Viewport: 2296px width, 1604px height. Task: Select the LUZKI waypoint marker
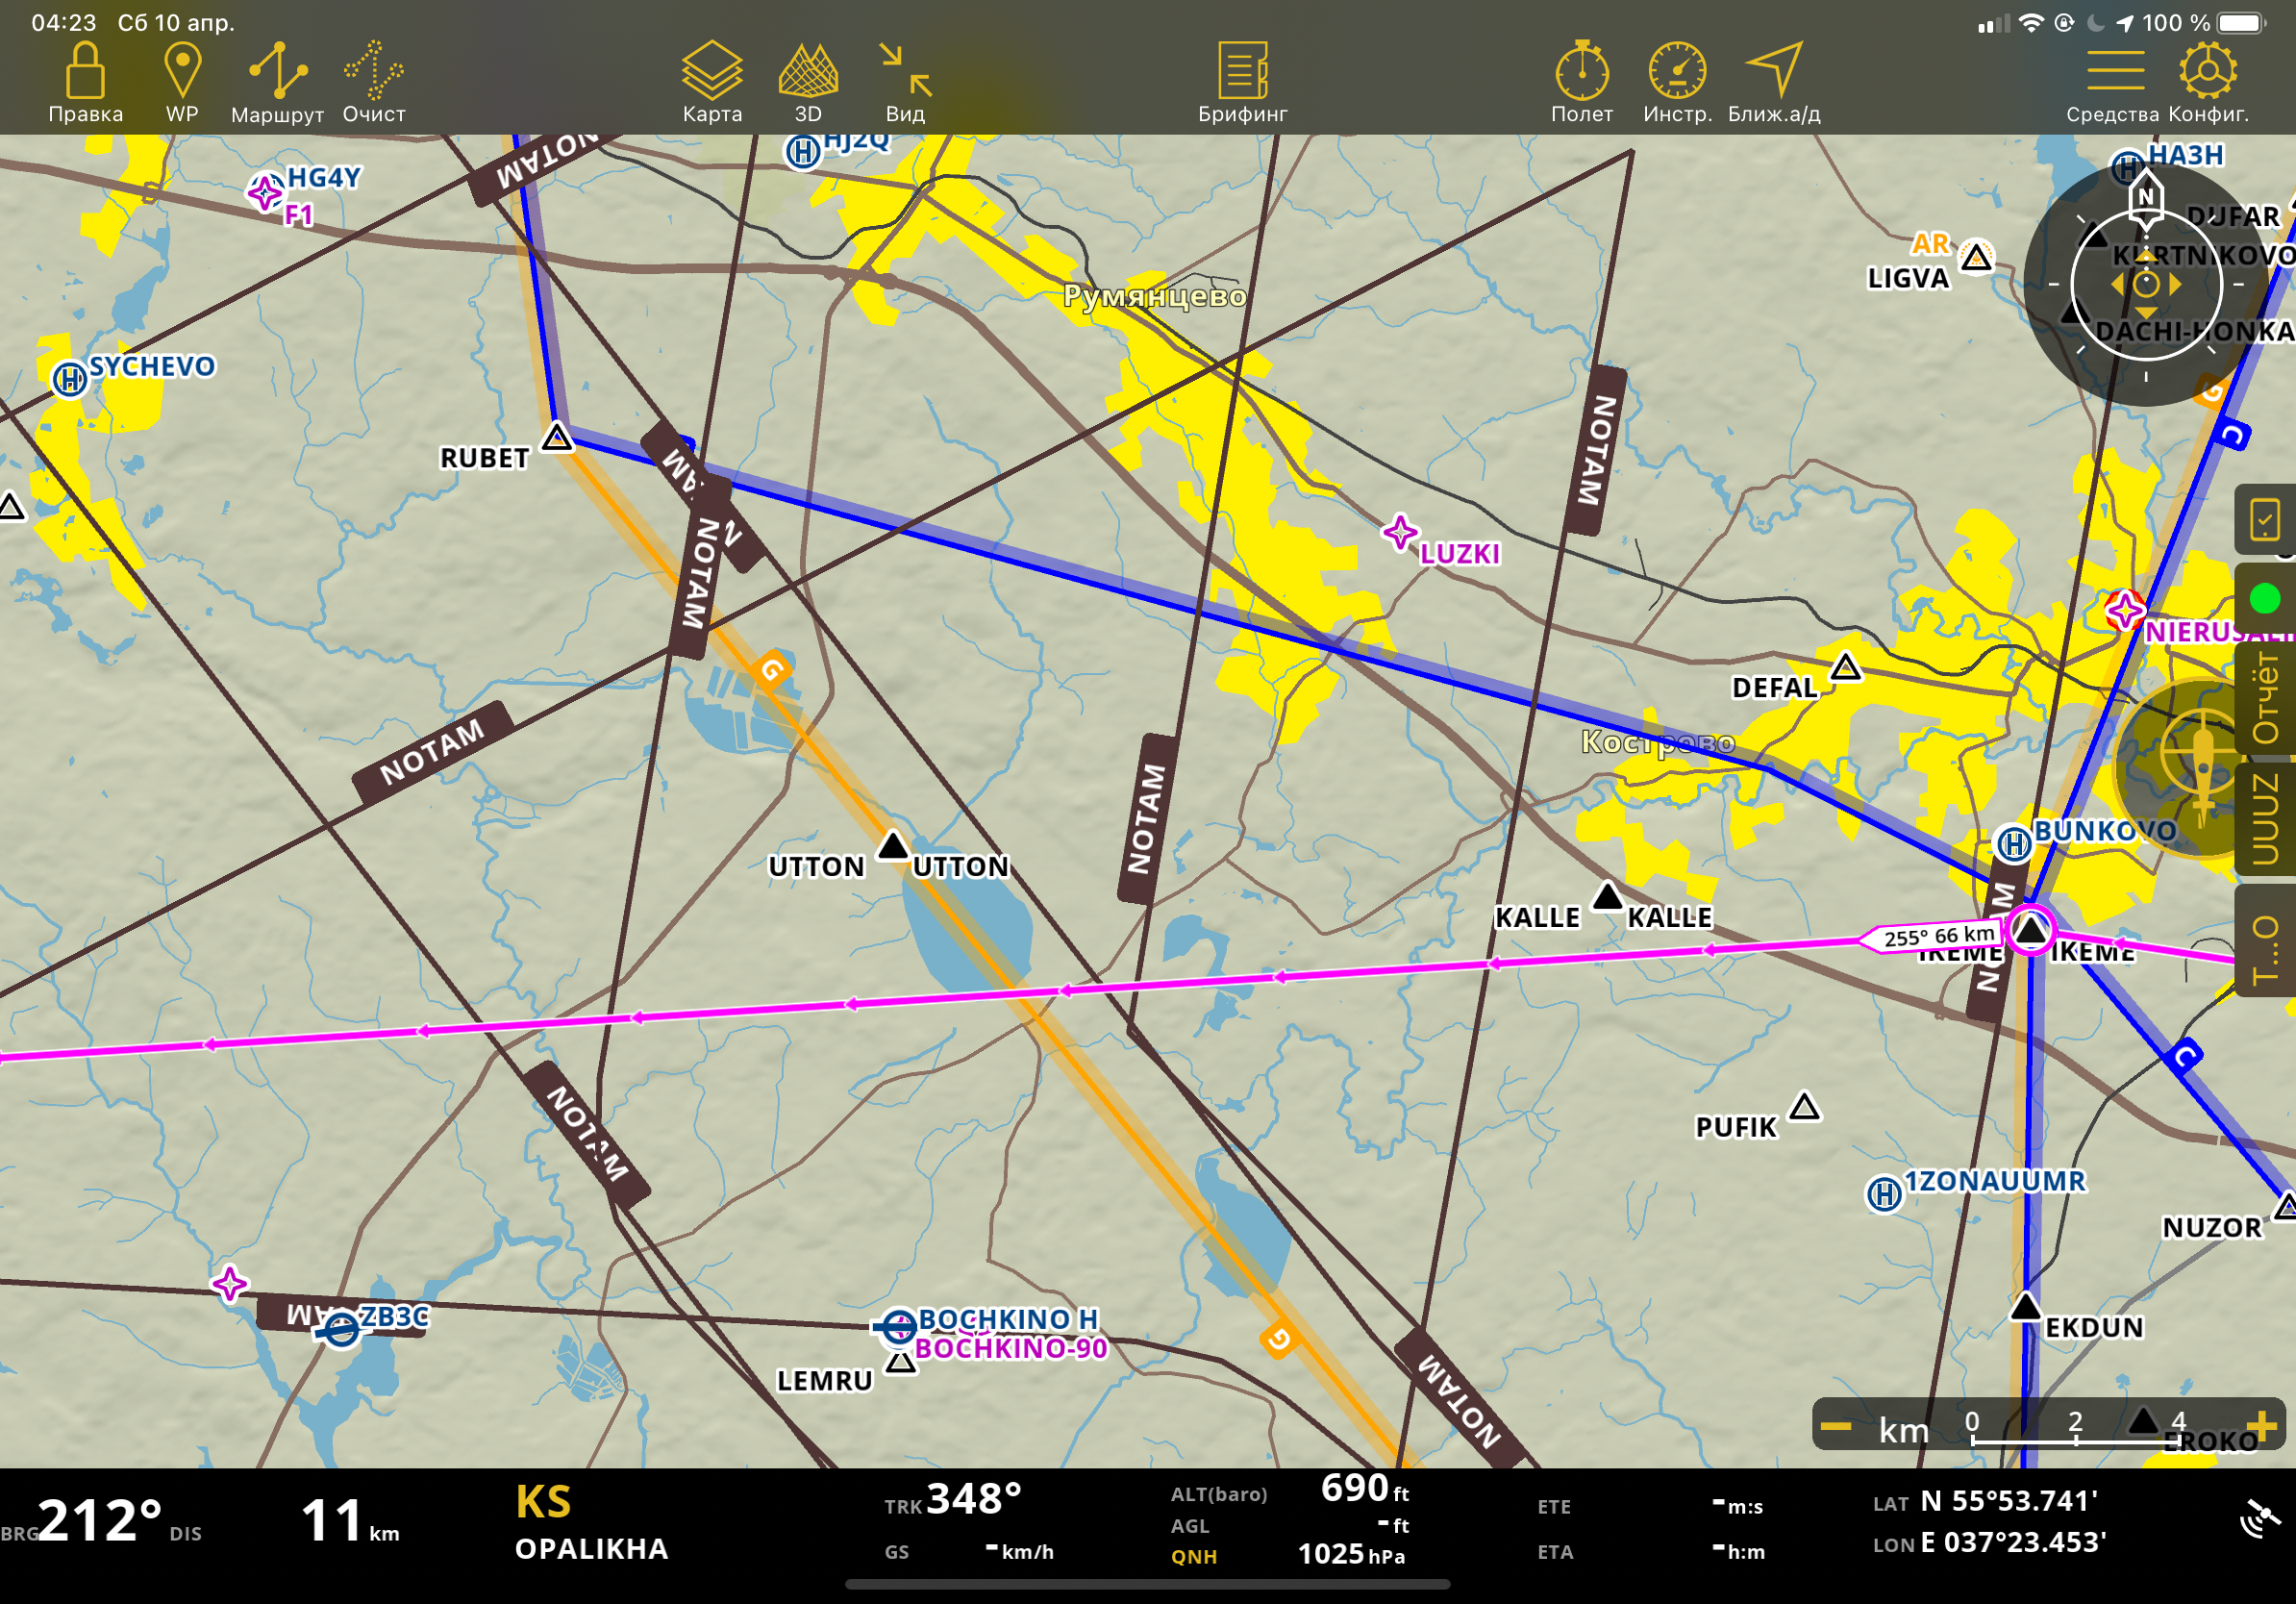pos(1400,533)
